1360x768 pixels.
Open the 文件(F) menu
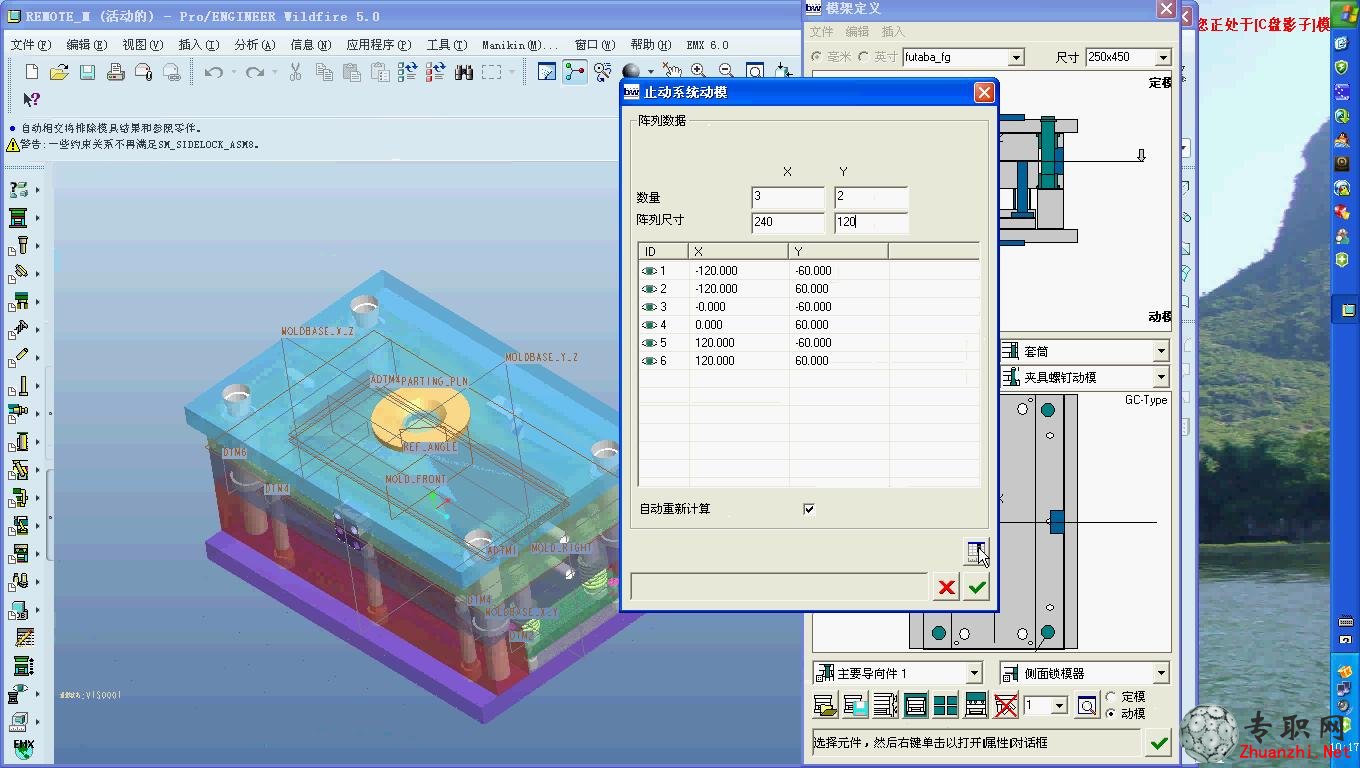pos(30,45)
